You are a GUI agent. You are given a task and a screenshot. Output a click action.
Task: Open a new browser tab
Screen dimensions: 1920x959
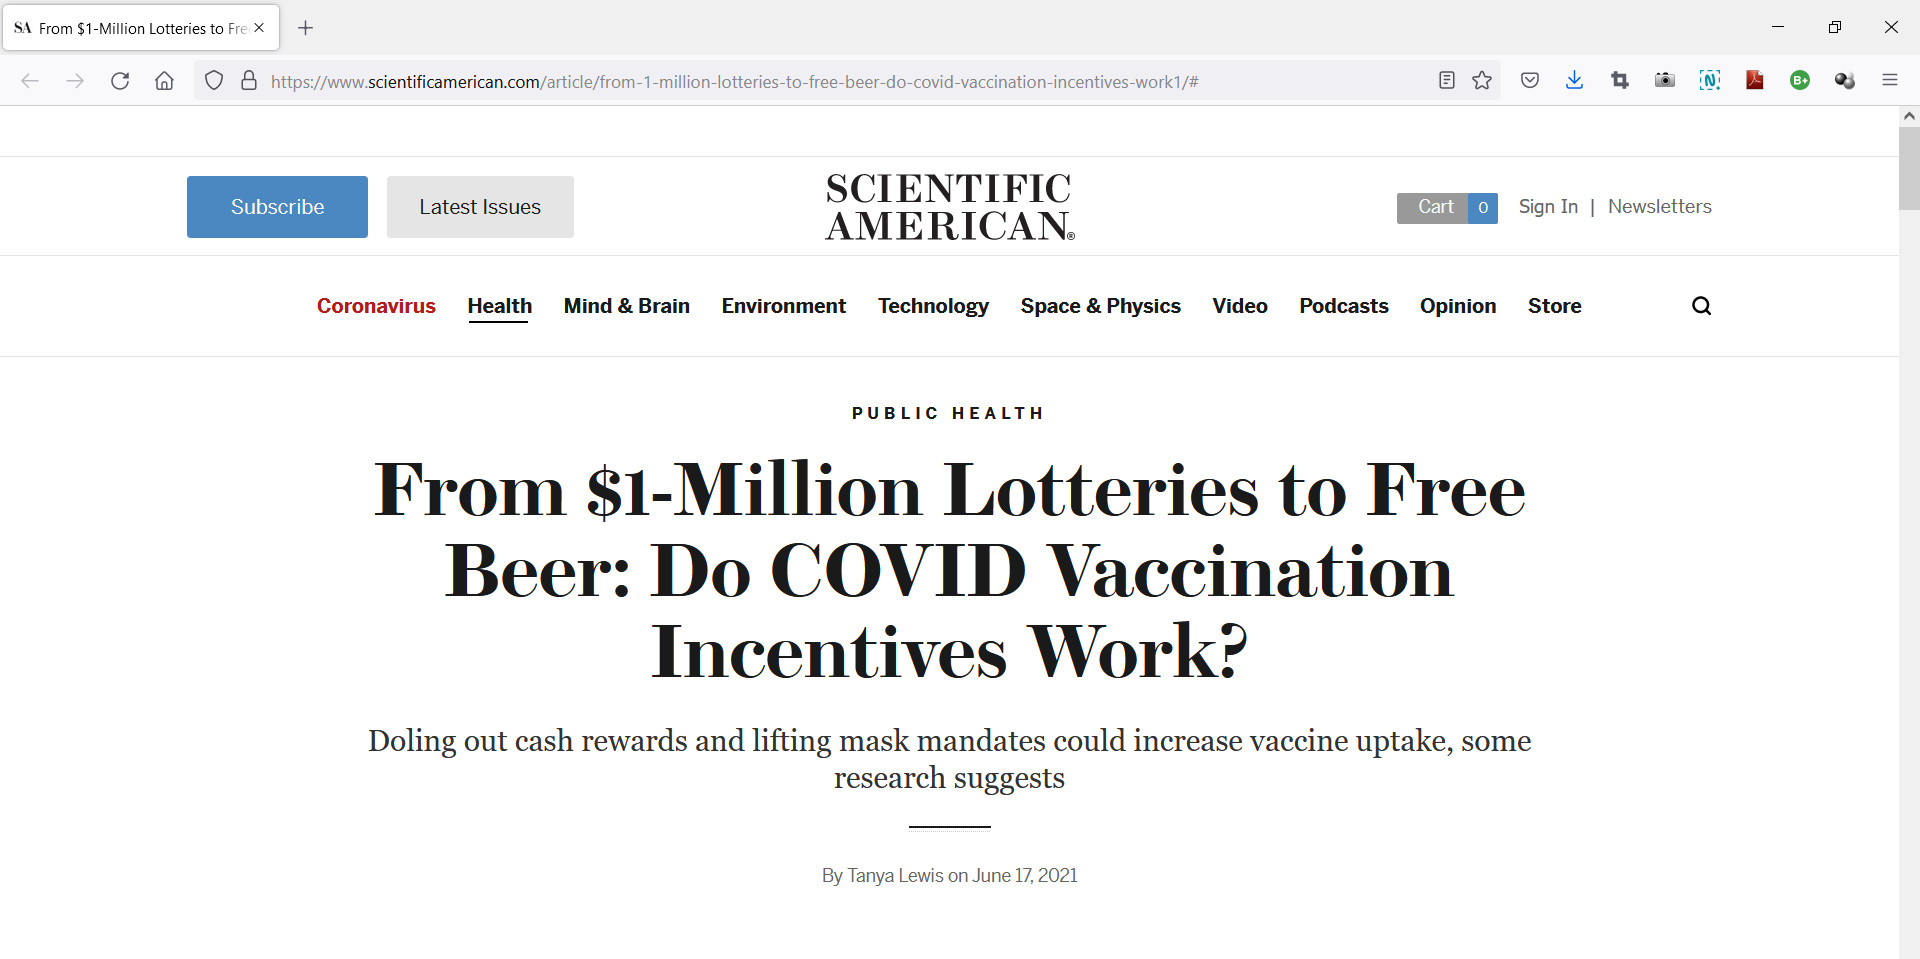[306, 28]
